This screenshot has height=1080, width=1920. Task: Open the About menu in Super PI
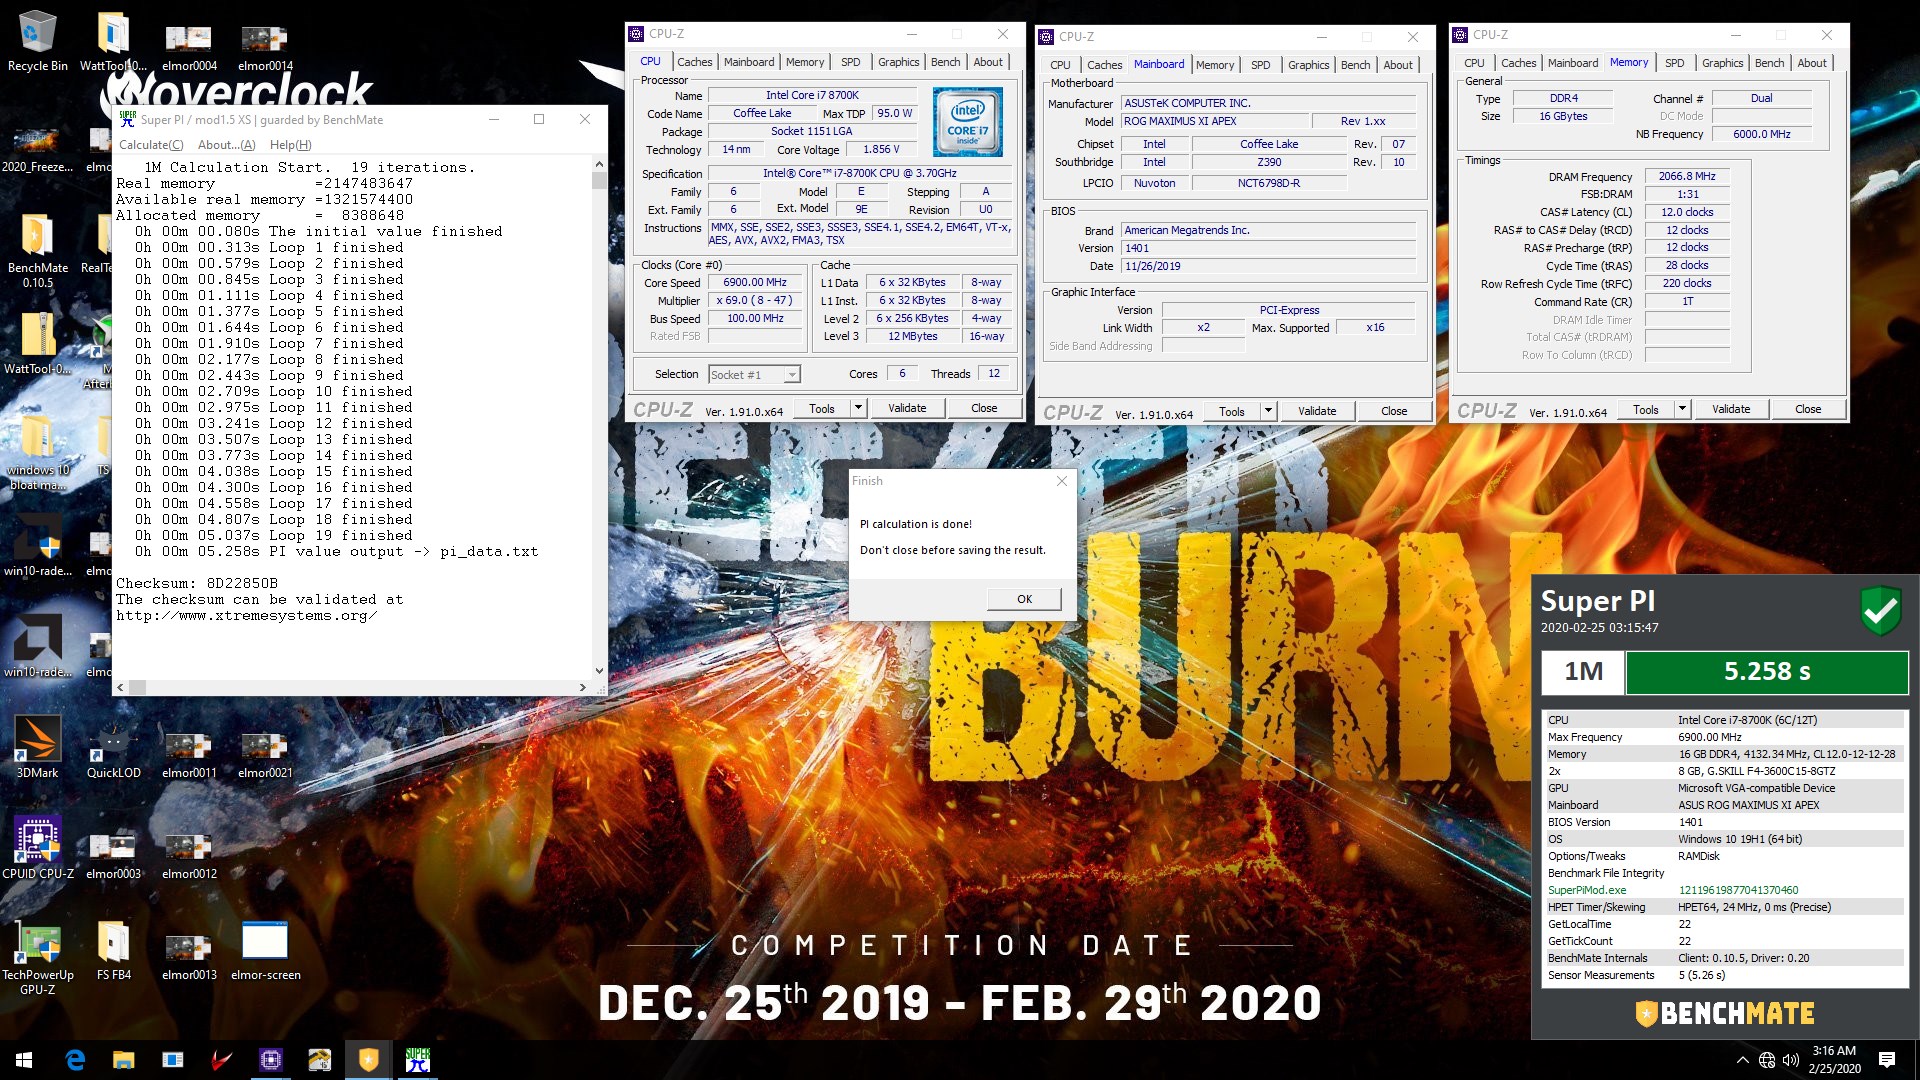227,145
